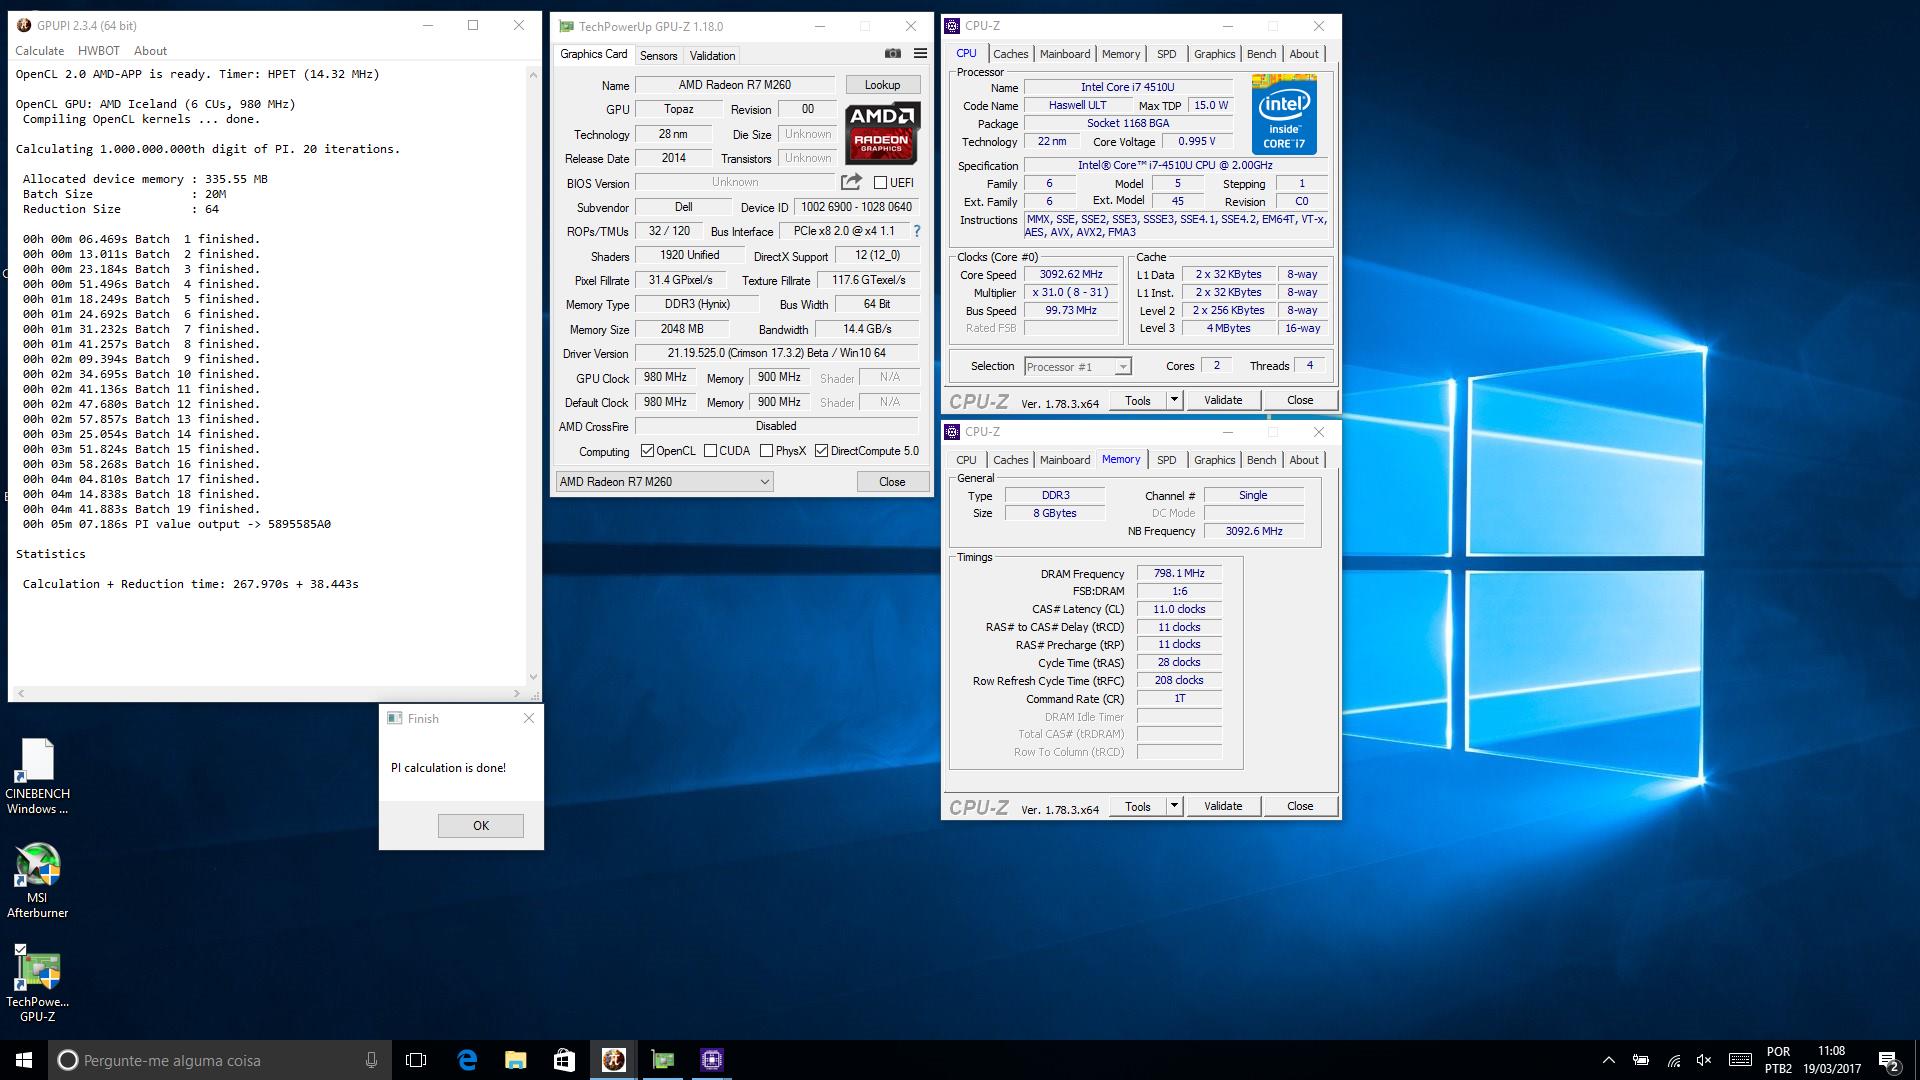1920x1080 pixels.
Task: Click the muted volume tray icon
Action: click(x=1704, y=1060)
